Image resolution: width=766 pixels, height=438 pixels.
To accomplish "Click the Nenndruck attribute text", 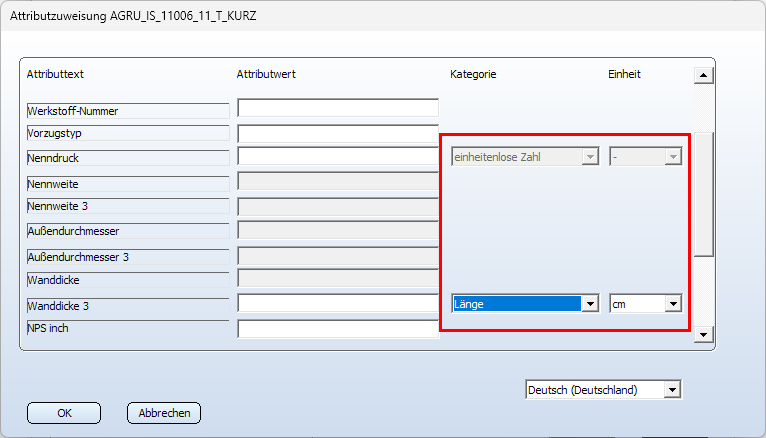I will [x=128, y=158].
